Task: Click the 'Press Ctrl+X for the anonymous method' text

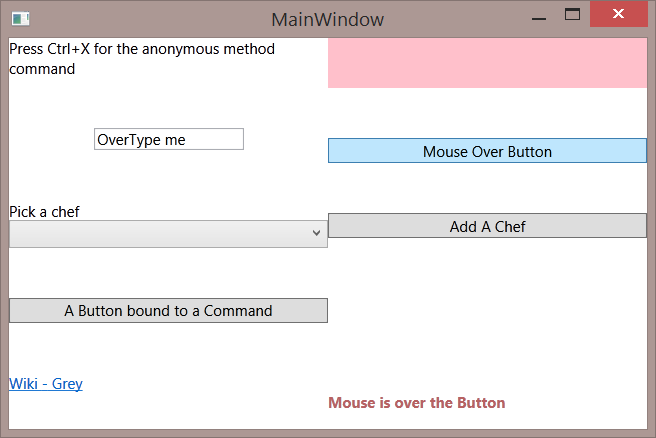Action: pos(142,49)
